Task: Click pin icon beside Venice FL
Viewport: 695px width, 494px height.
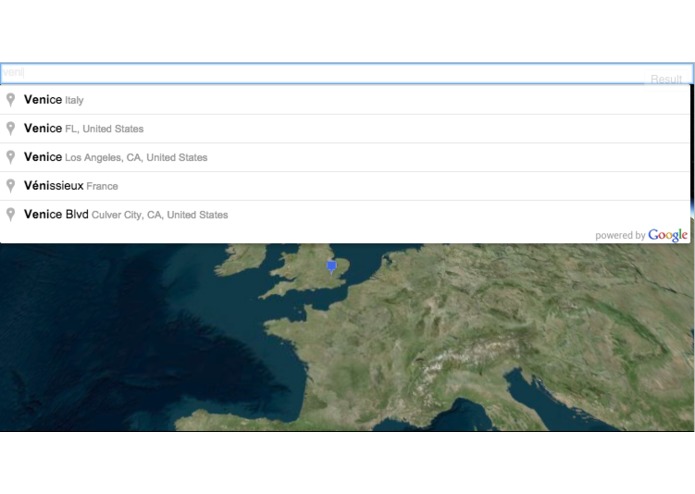Action: (x=11, y=128)
